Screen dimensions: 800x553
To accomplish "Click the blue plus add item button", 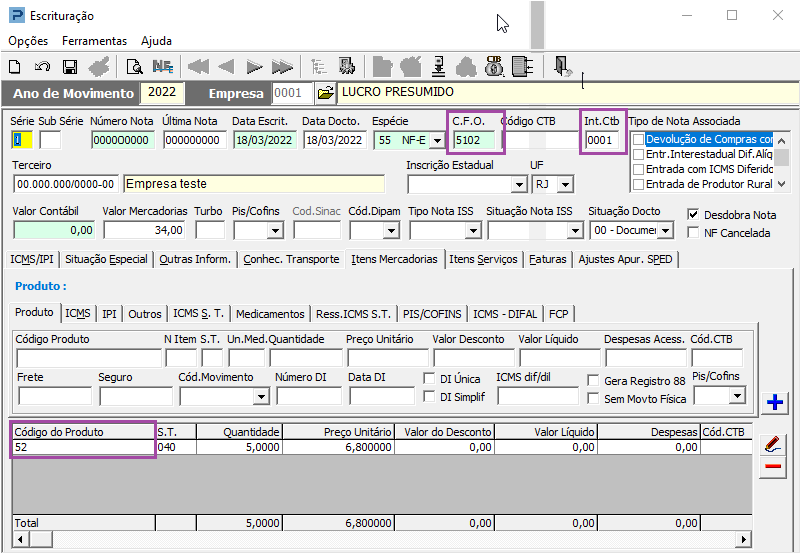I will (775, 403).
